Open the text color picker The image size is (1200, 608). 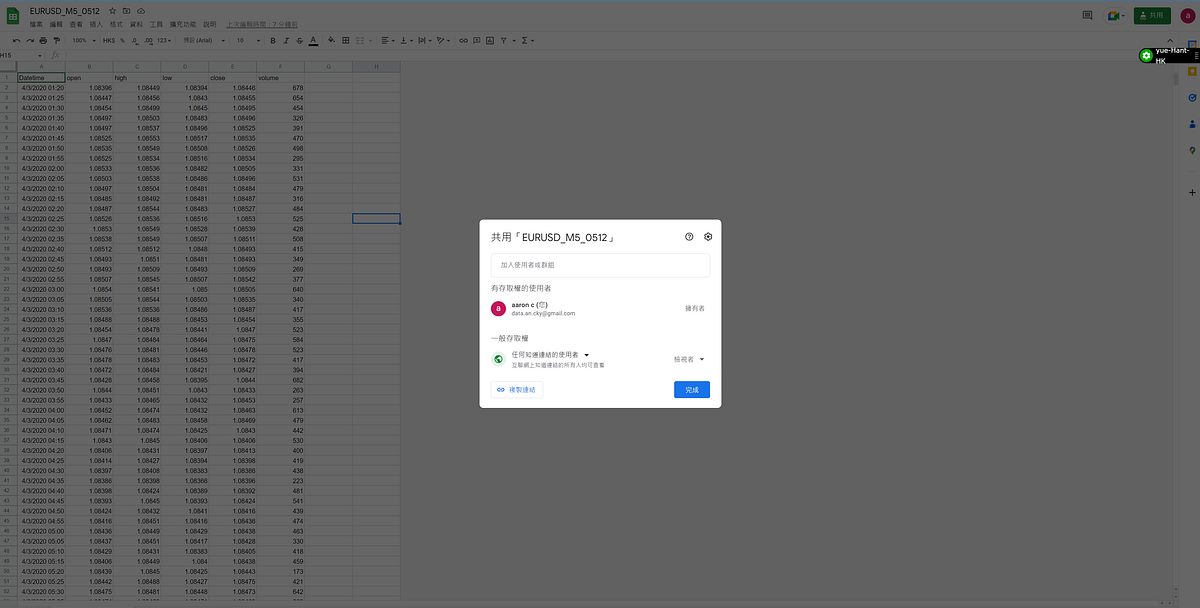313,40
